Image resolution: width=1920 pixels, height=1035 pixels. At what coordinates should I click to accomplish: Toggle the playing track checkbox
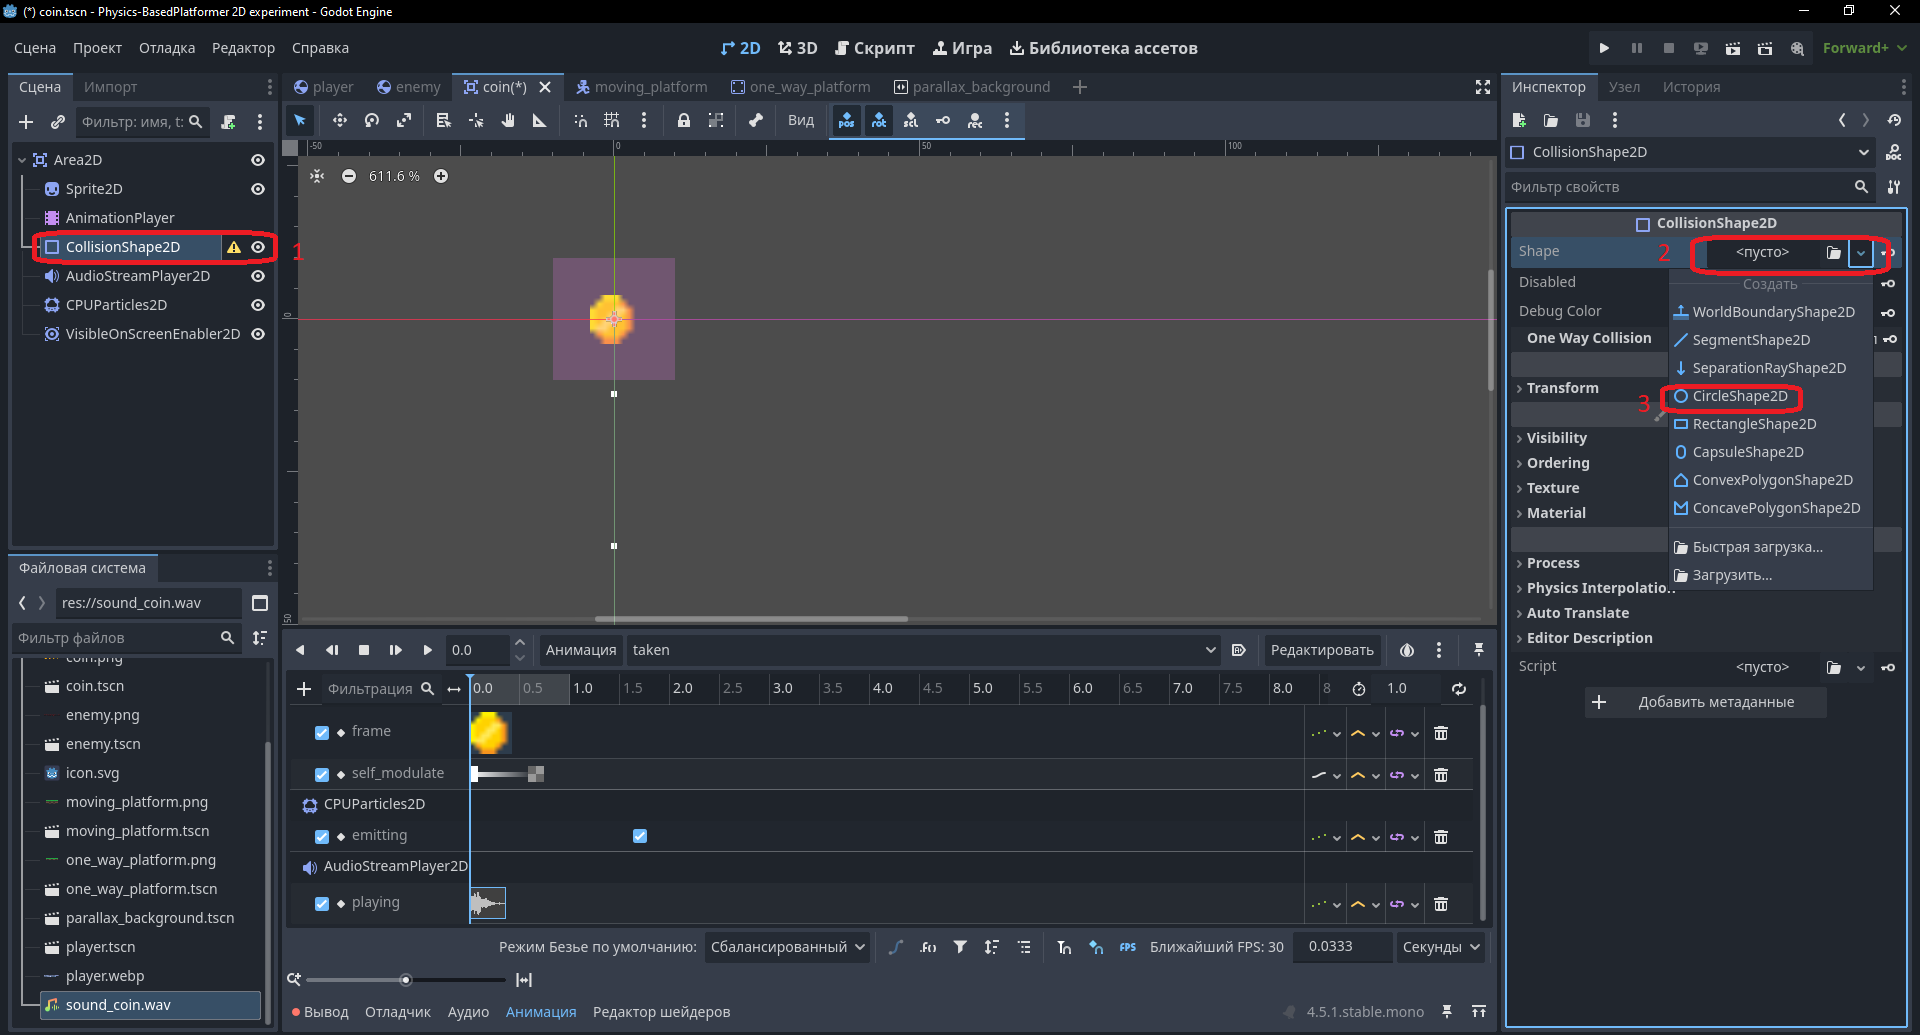pos(322,904)
